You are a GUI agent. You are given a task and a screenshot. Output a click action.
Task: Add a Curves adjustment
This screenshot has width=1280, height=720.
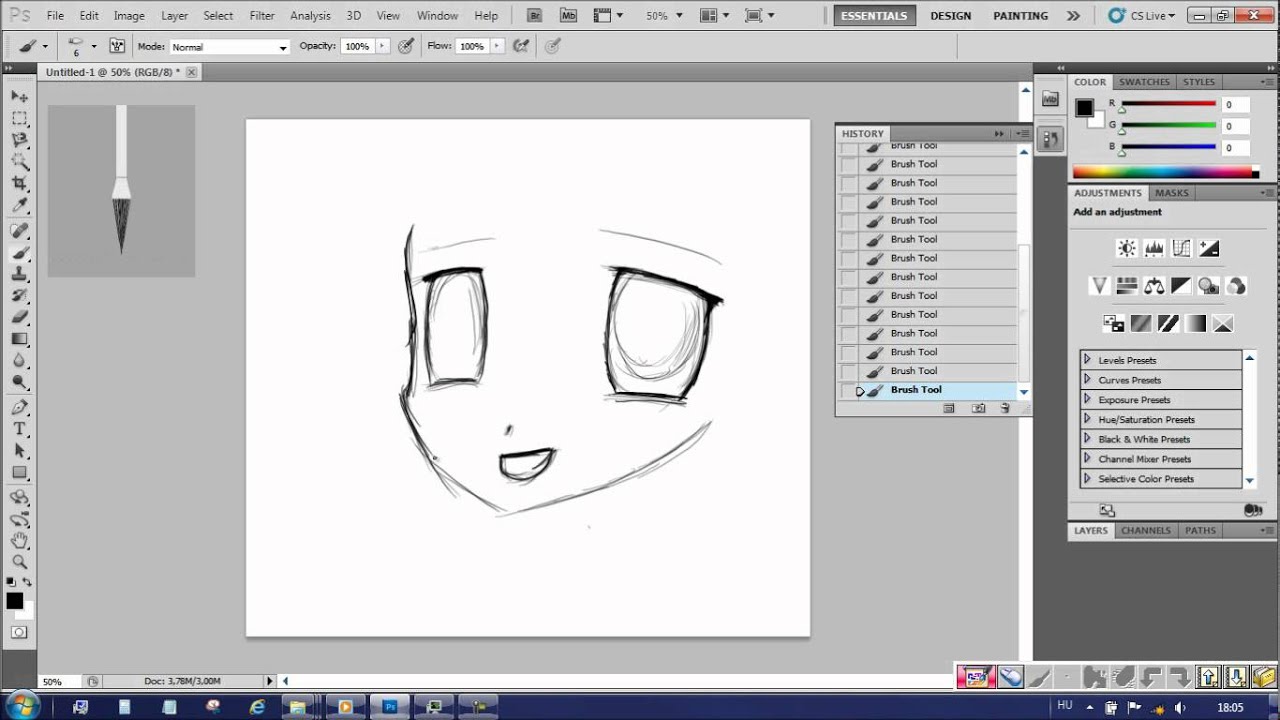point(1181,248)
